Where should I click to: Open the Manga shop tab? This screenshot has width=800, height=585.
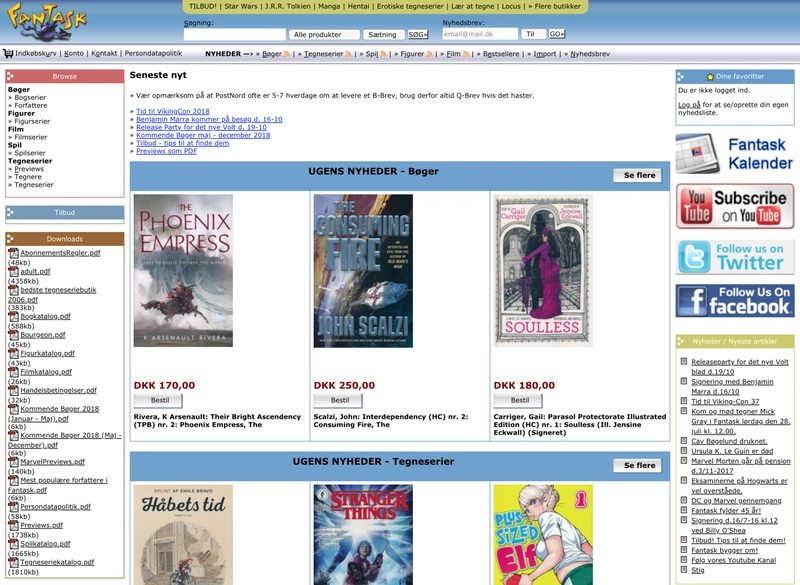click(x=329, y=6)
